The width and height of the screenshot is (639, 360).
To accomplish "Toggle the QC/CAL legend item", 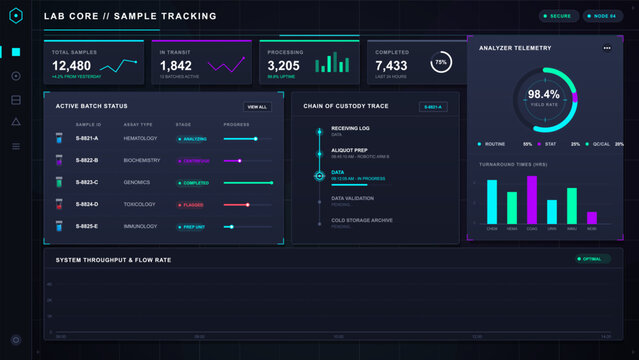I will click(604, 144).
